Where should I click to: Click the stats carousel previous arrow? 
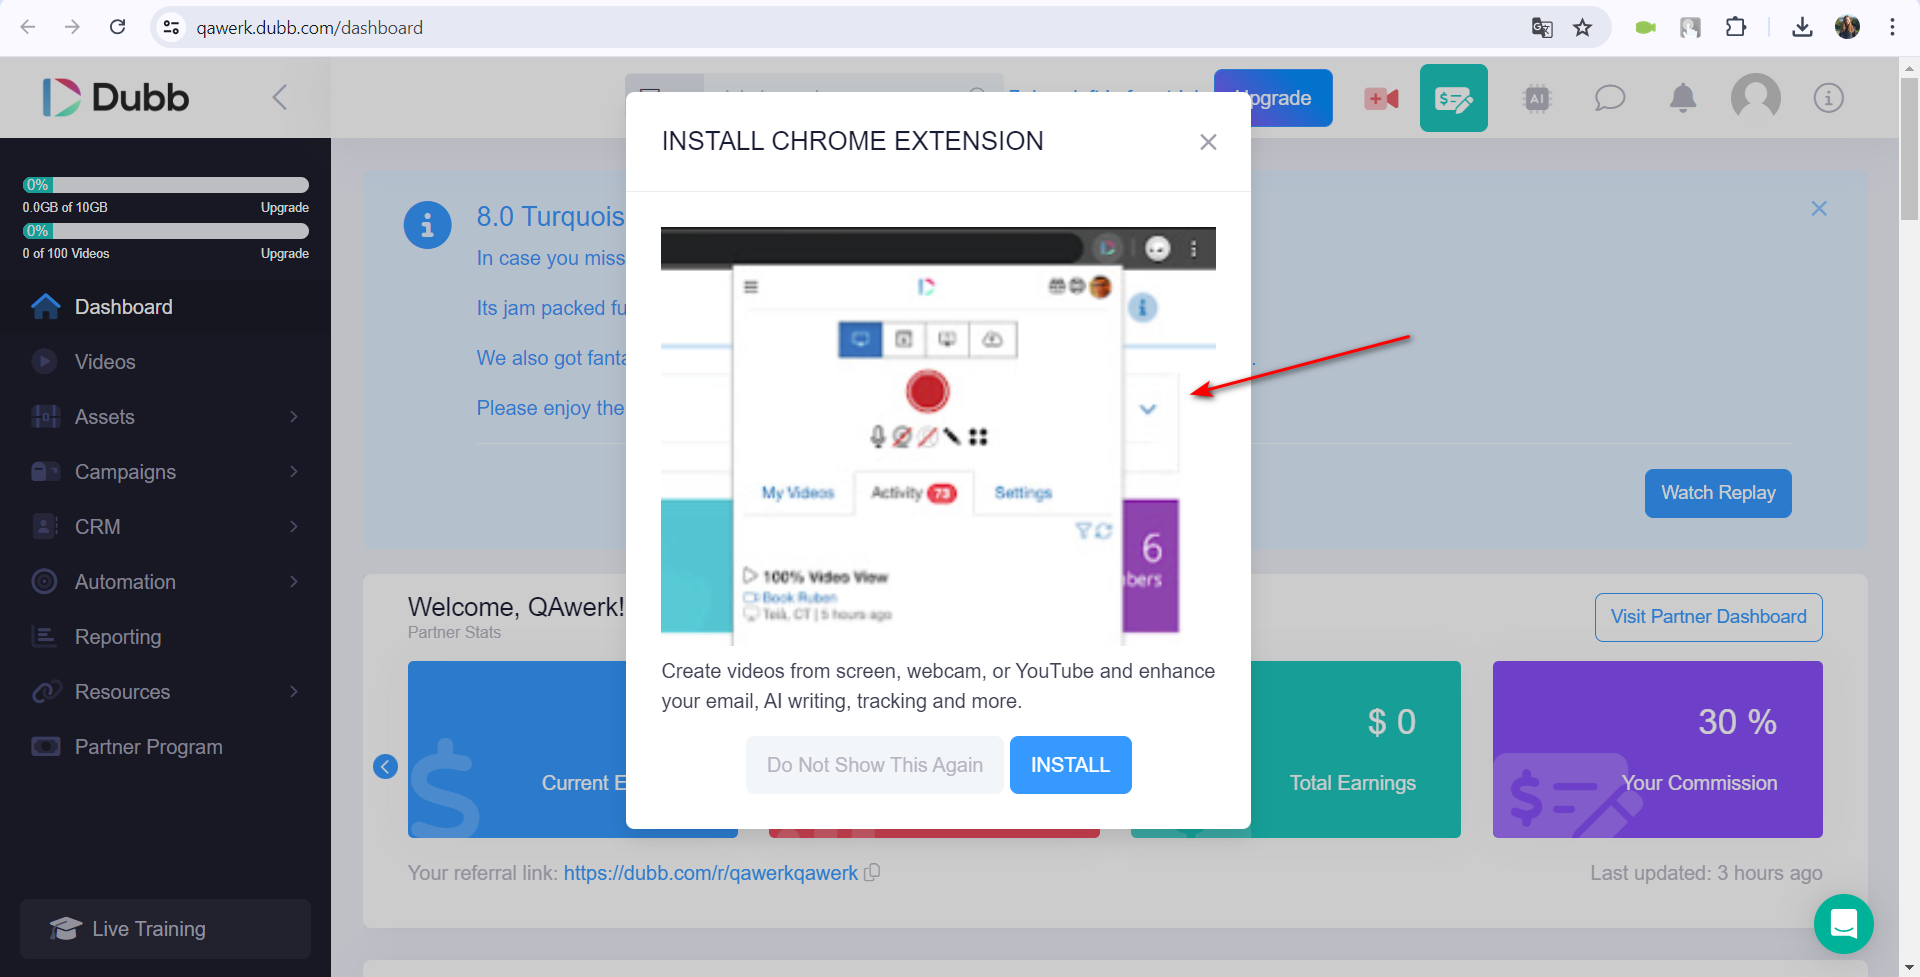(385, 766)
